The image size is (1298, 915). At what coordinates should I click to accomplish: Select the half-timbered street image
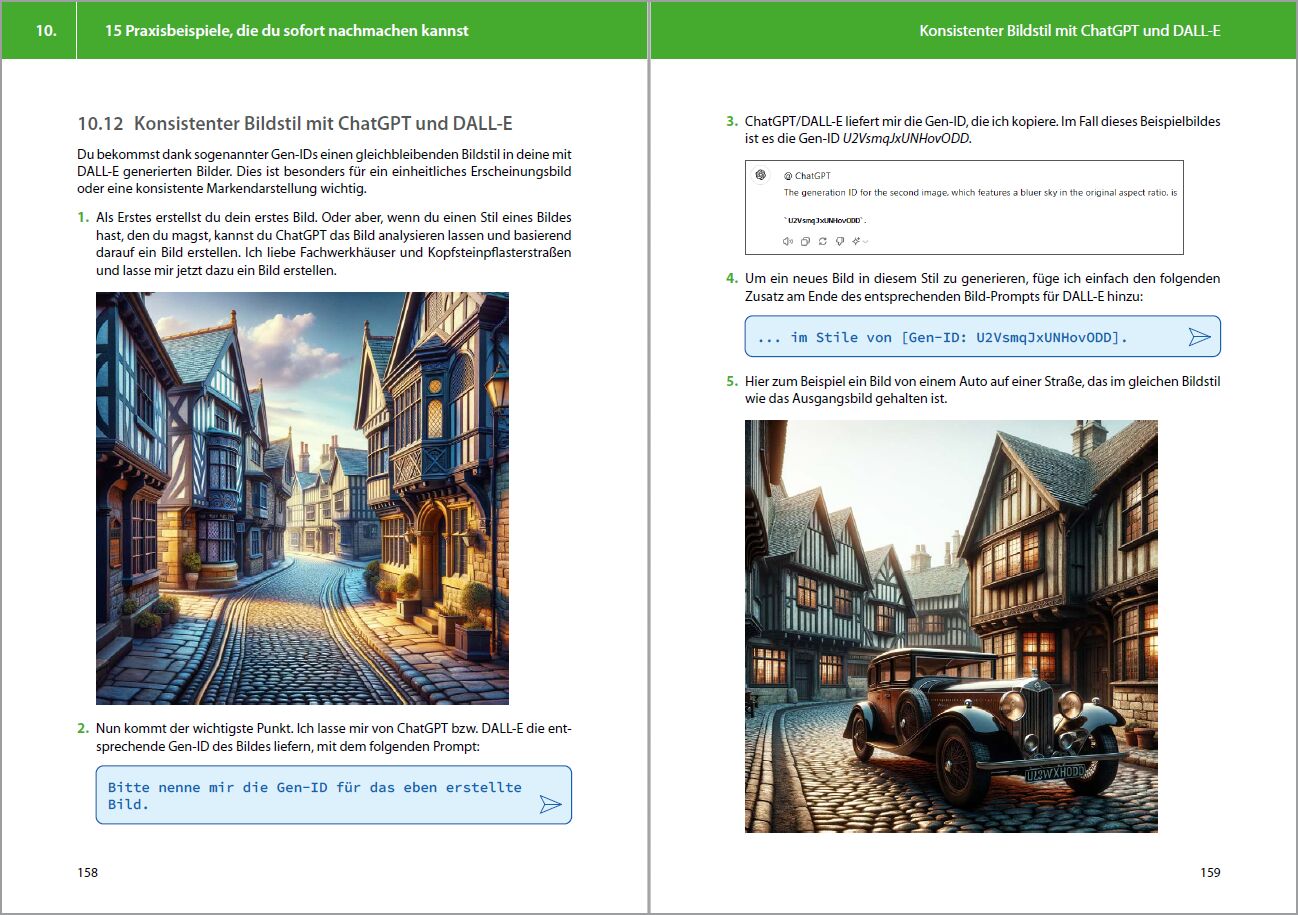pos(302,498)
